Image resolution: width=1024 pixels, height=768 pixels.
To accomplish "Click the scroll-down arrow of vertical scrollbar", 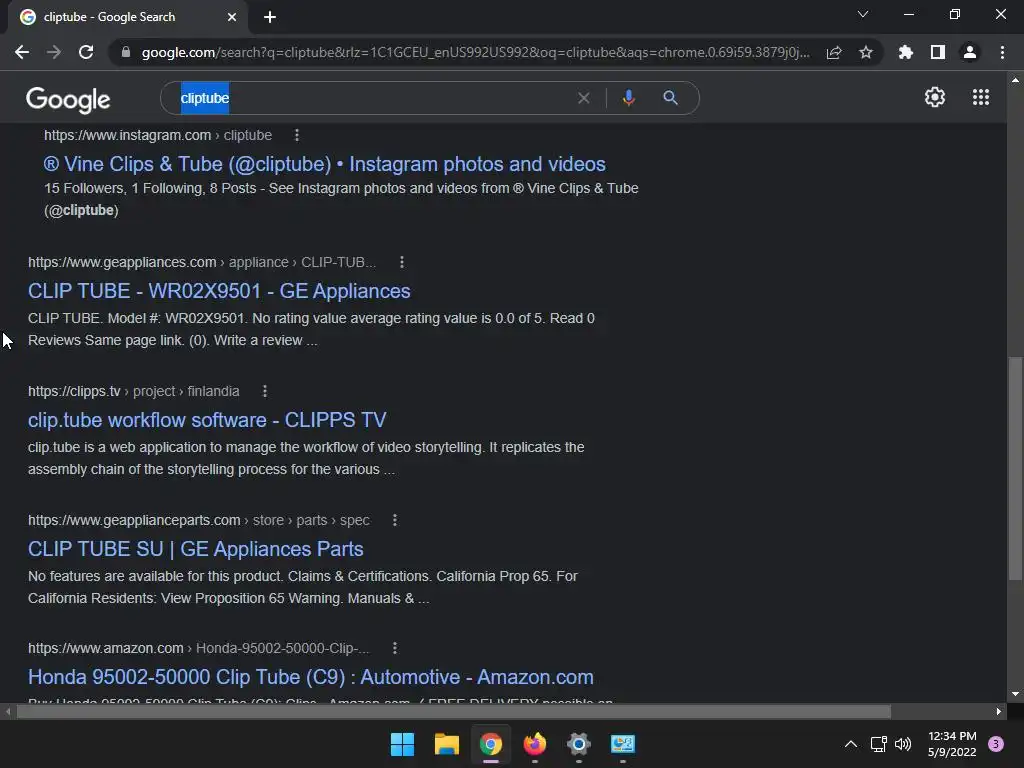I will (x=1015, y=694).
